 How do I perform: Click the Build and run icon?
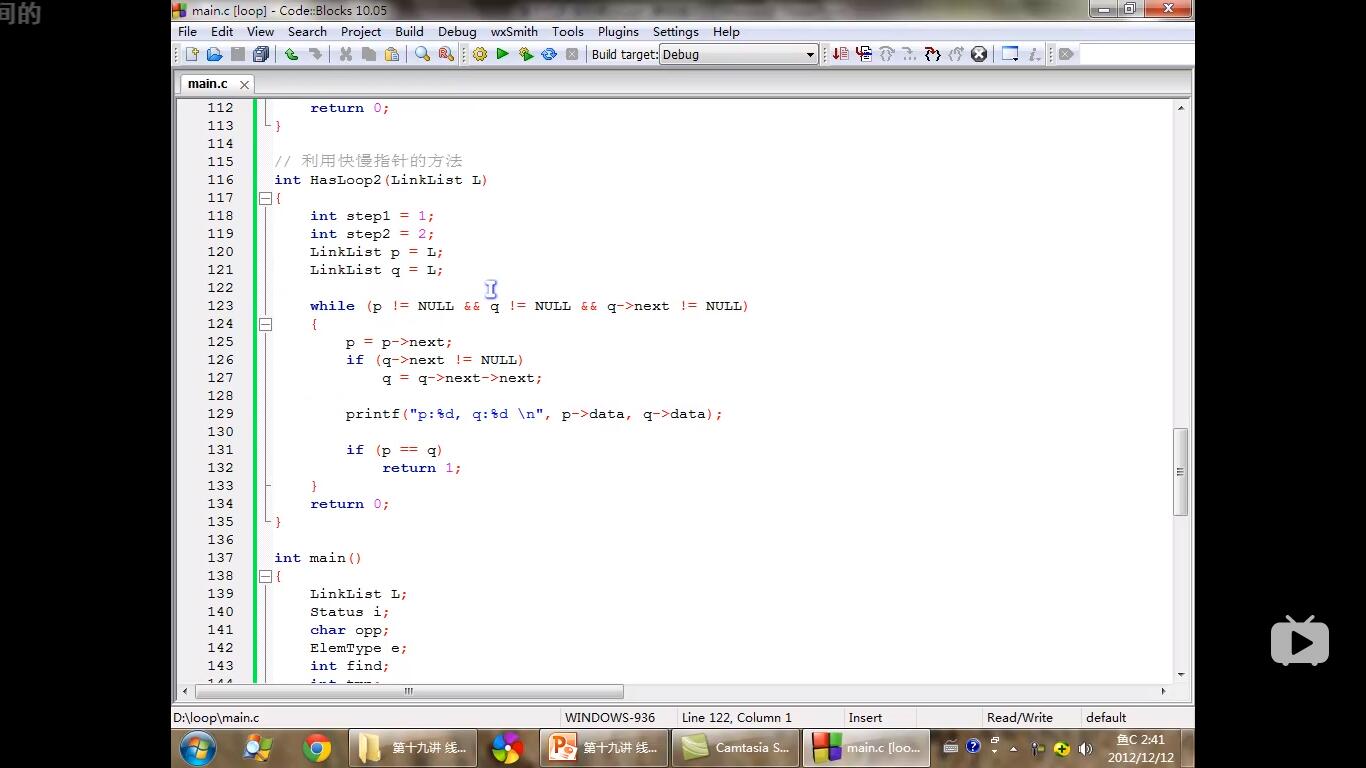coord(526,54)
